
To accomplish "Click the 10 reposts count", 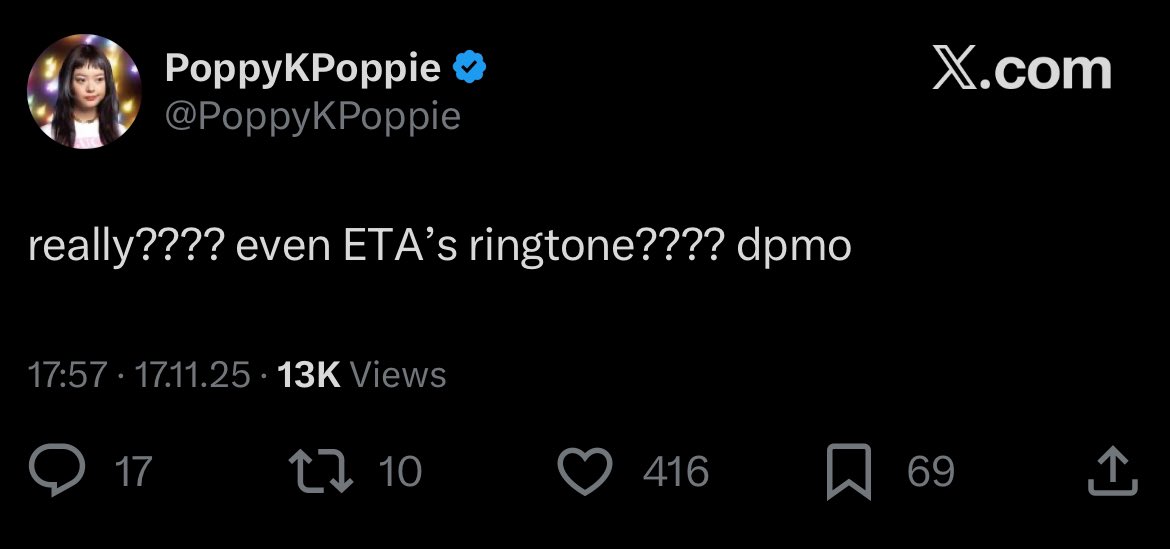I will click(400, 472).
